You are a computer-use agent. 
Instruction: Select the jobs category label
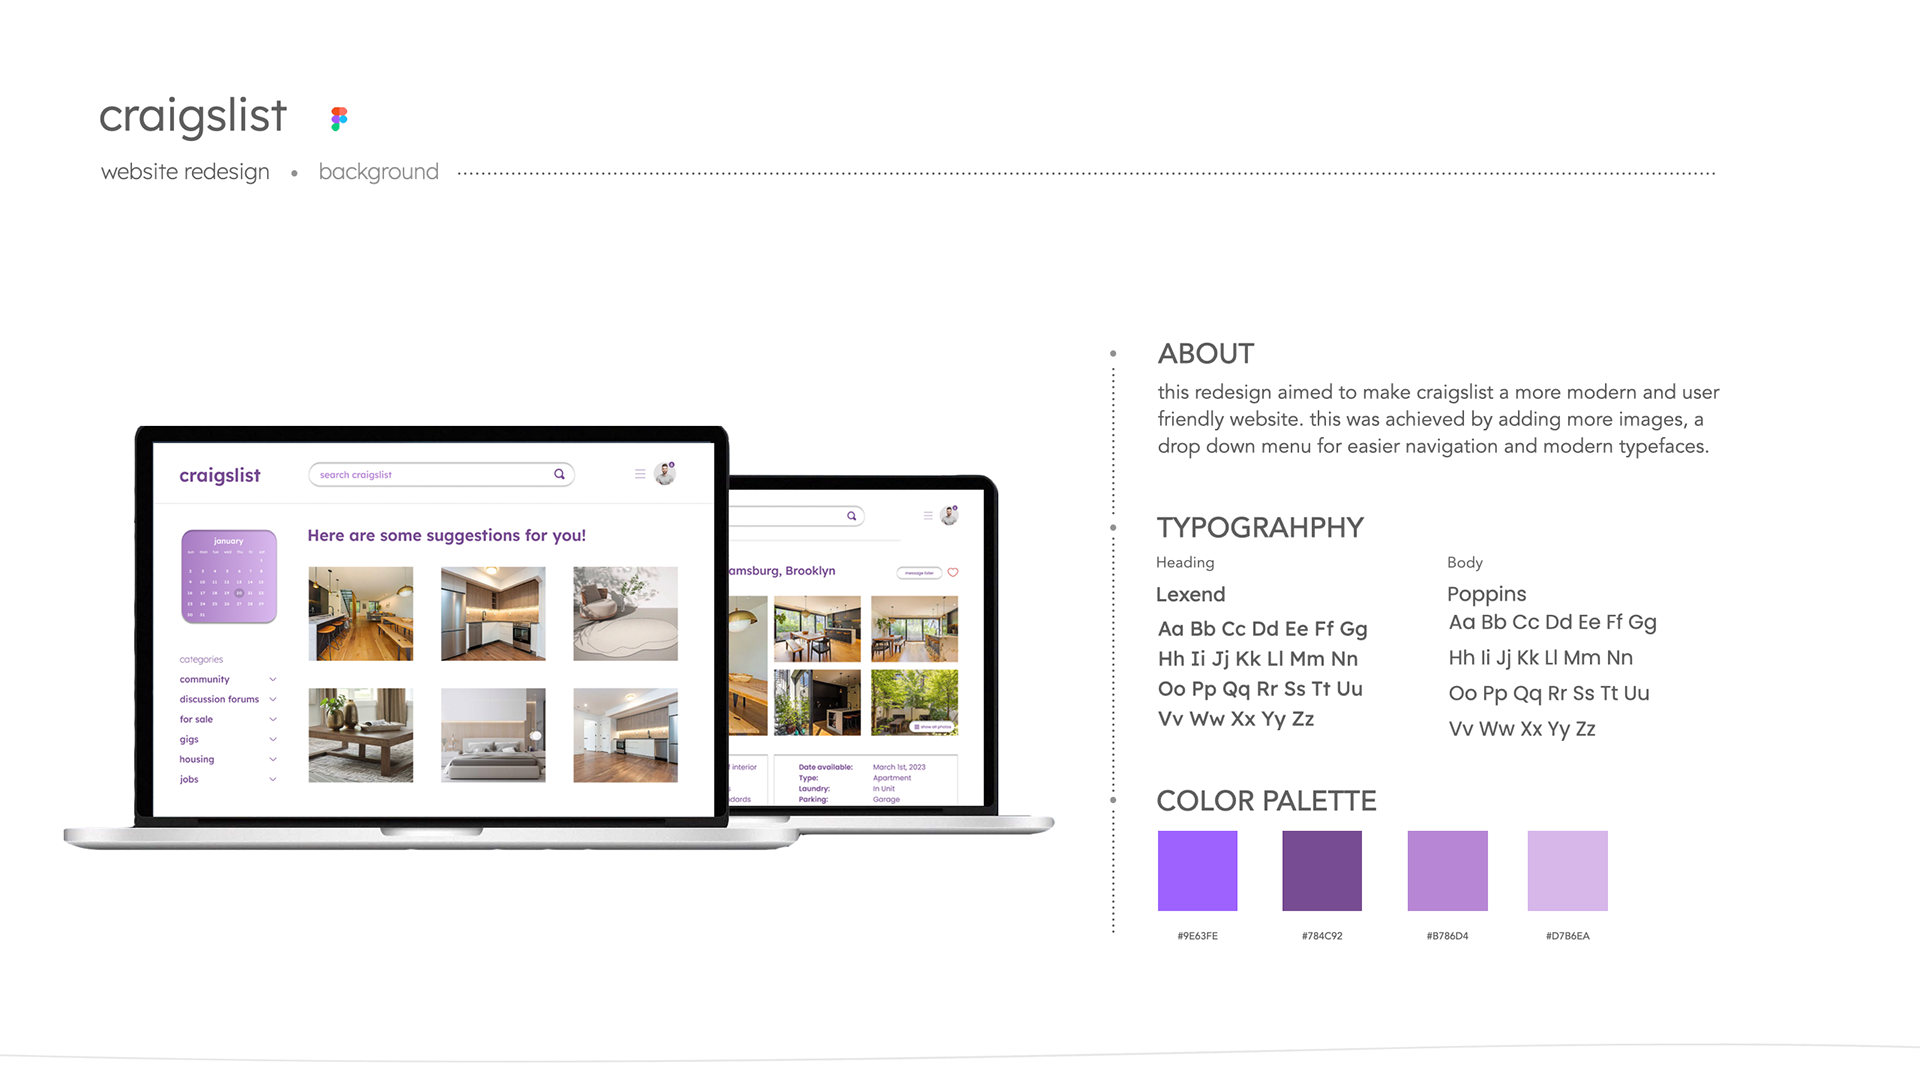click(x=189, y=779)
